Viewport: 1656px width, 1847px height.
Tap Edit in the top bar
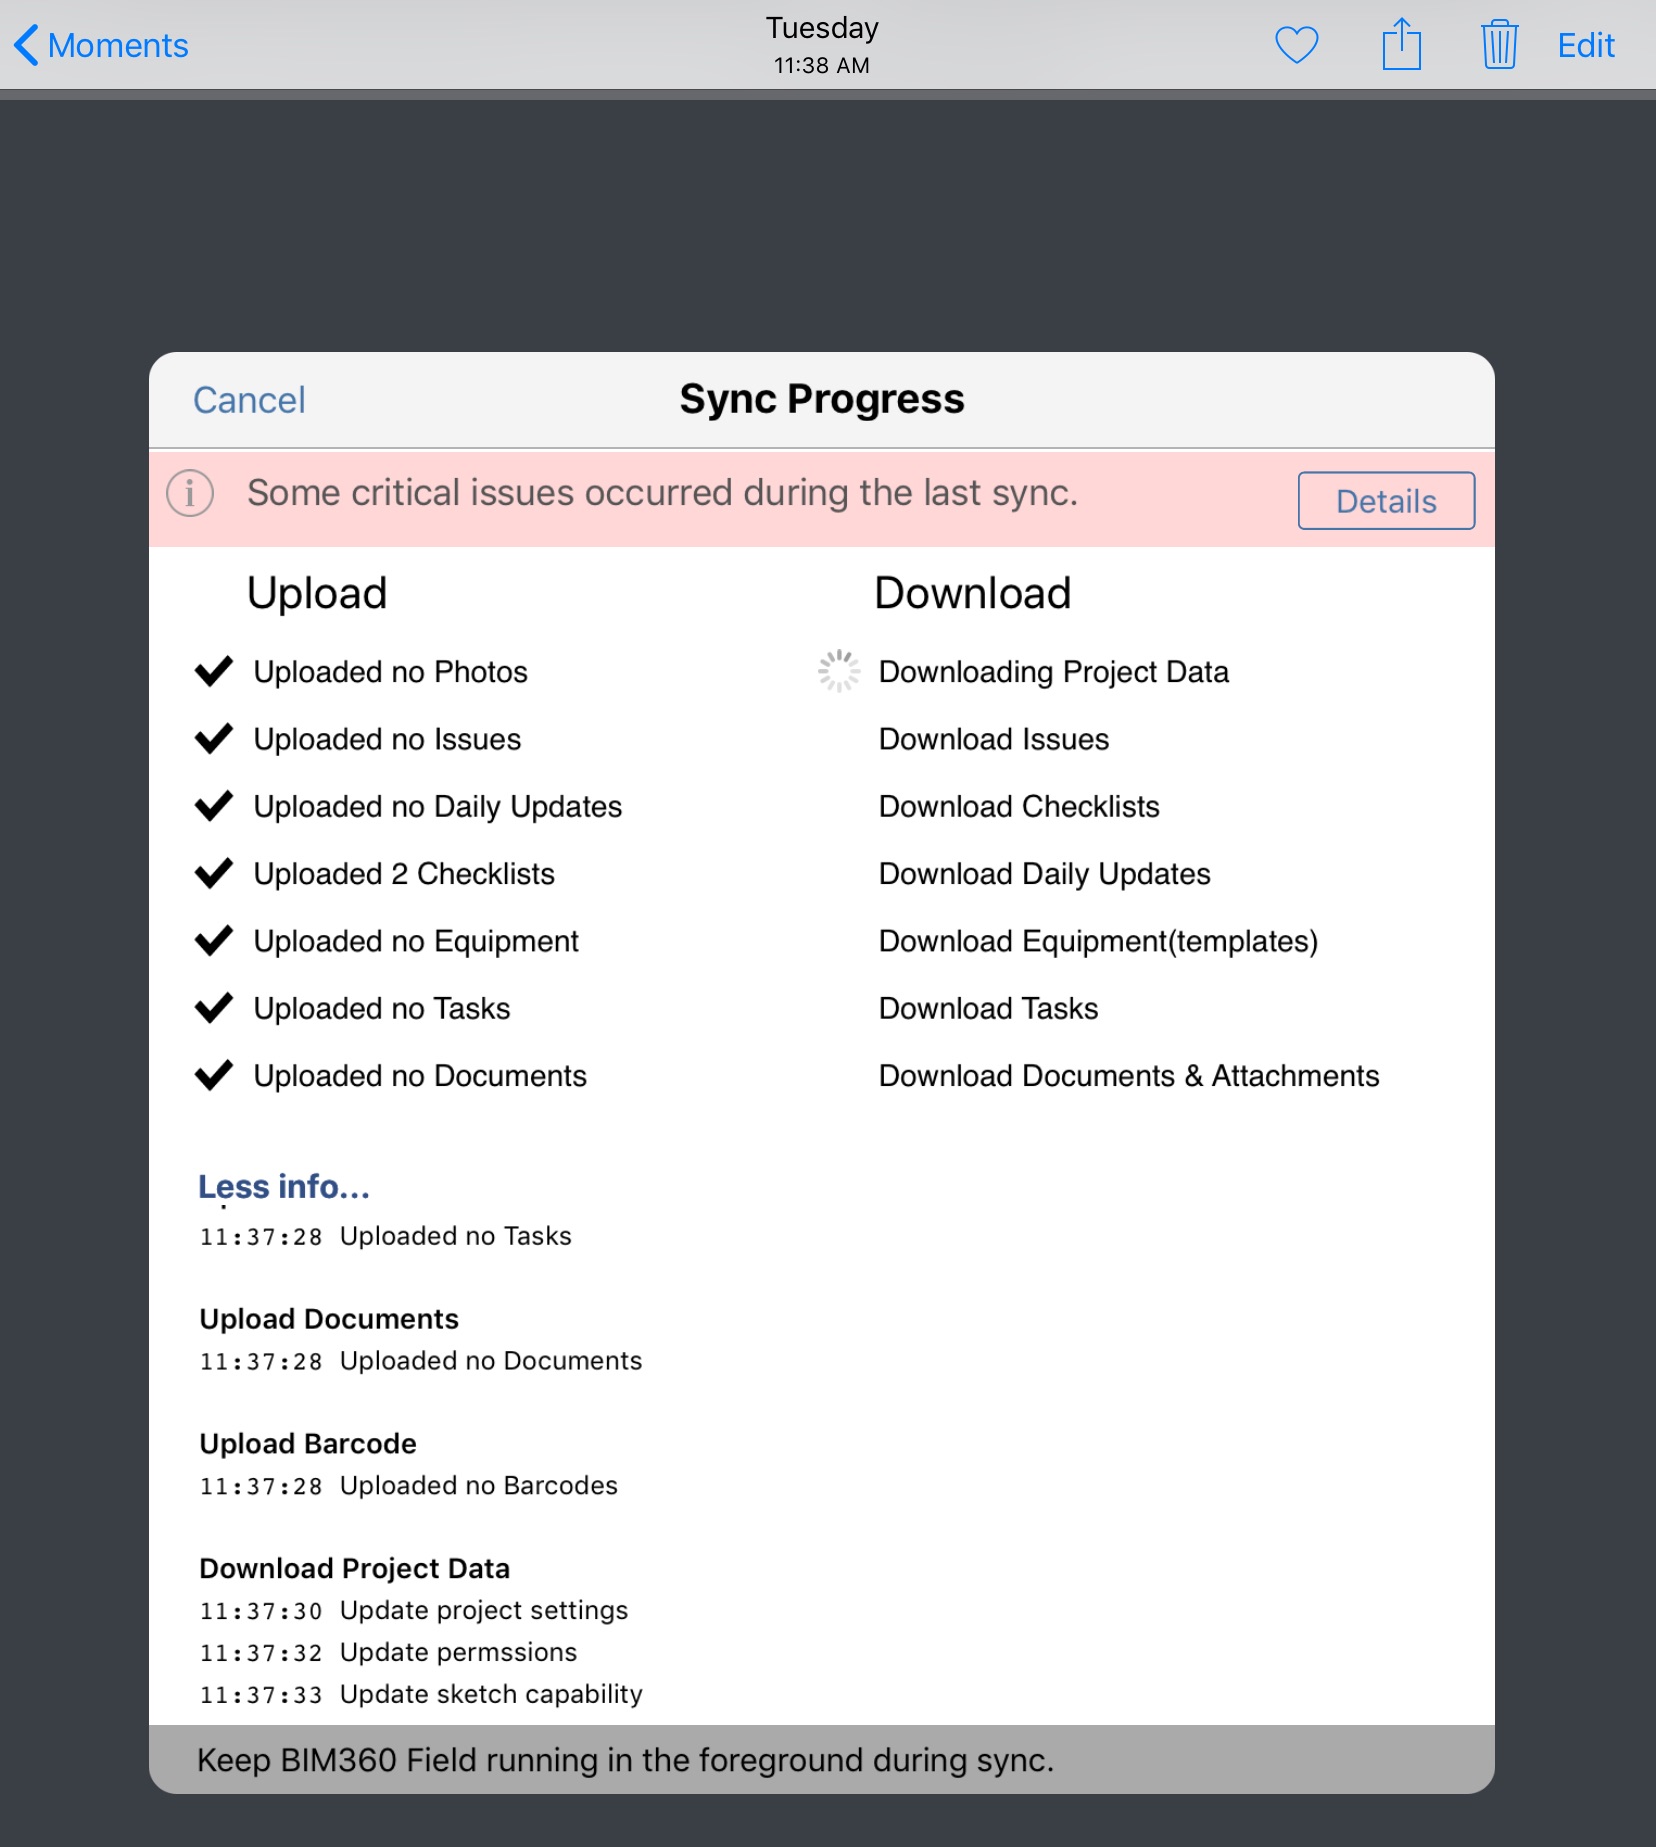pos(1585,46)
